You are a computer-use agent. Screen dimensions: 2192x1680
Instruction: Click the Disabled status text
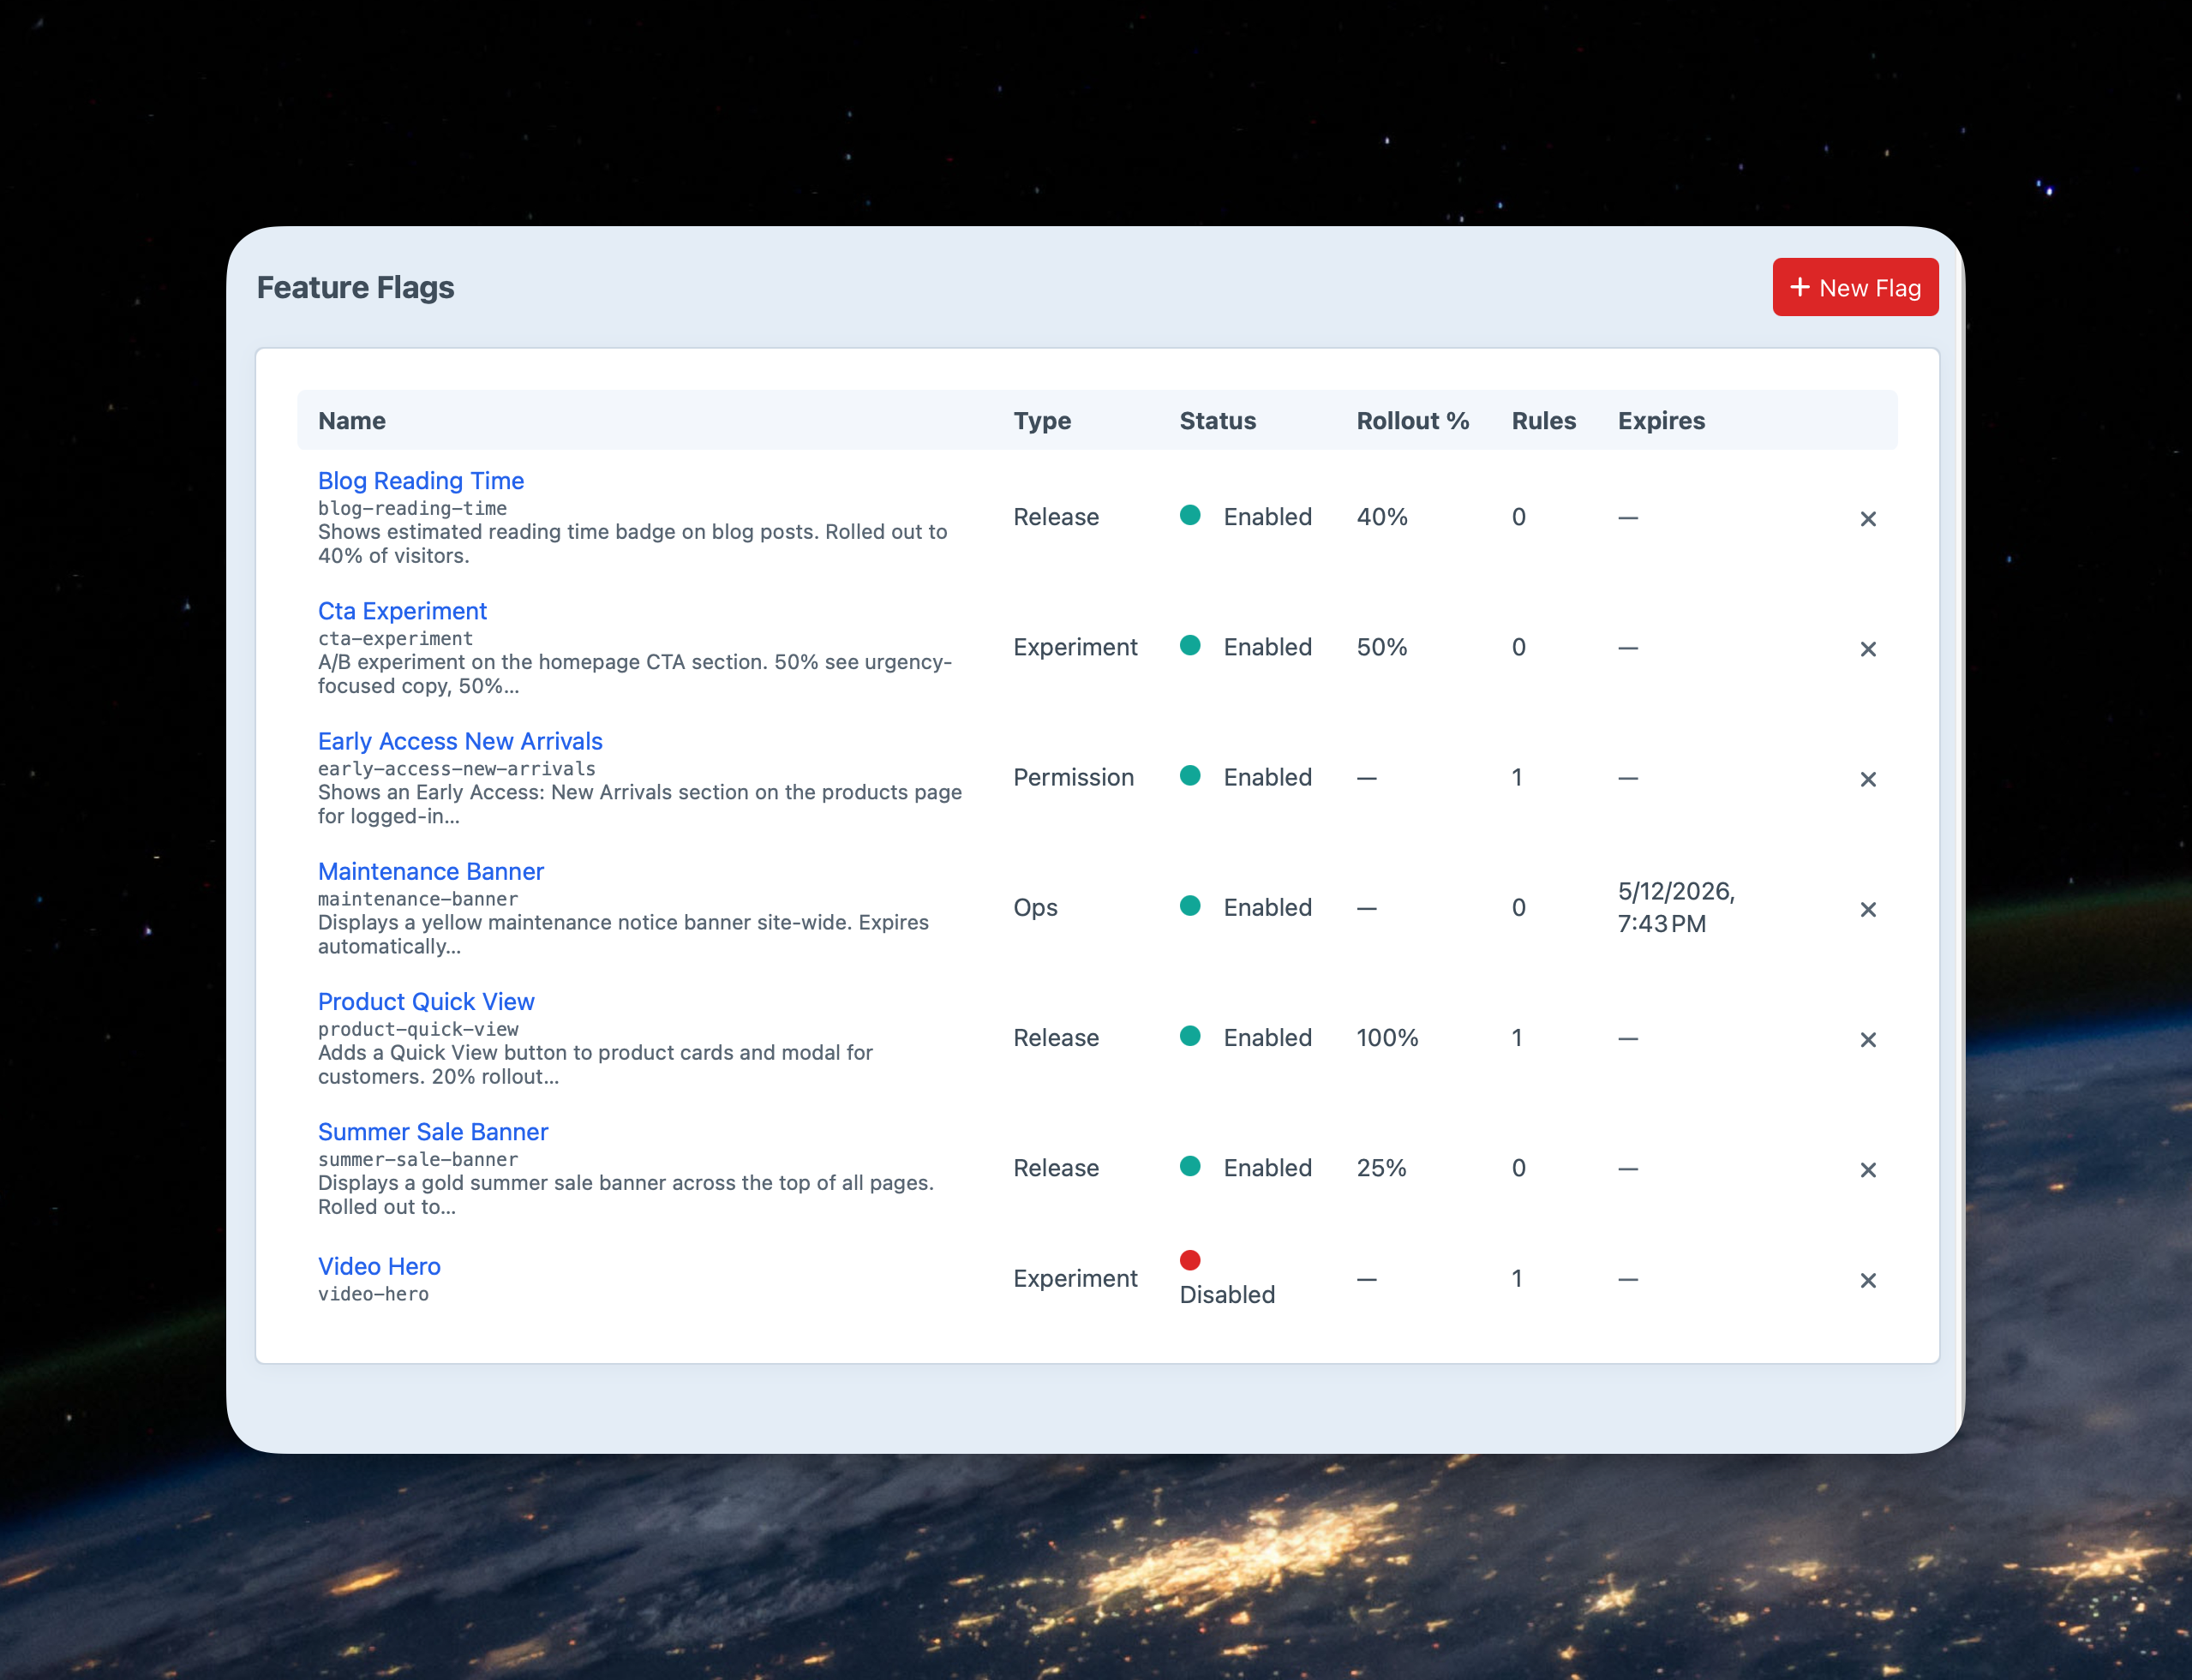tap(1227, 1295)
